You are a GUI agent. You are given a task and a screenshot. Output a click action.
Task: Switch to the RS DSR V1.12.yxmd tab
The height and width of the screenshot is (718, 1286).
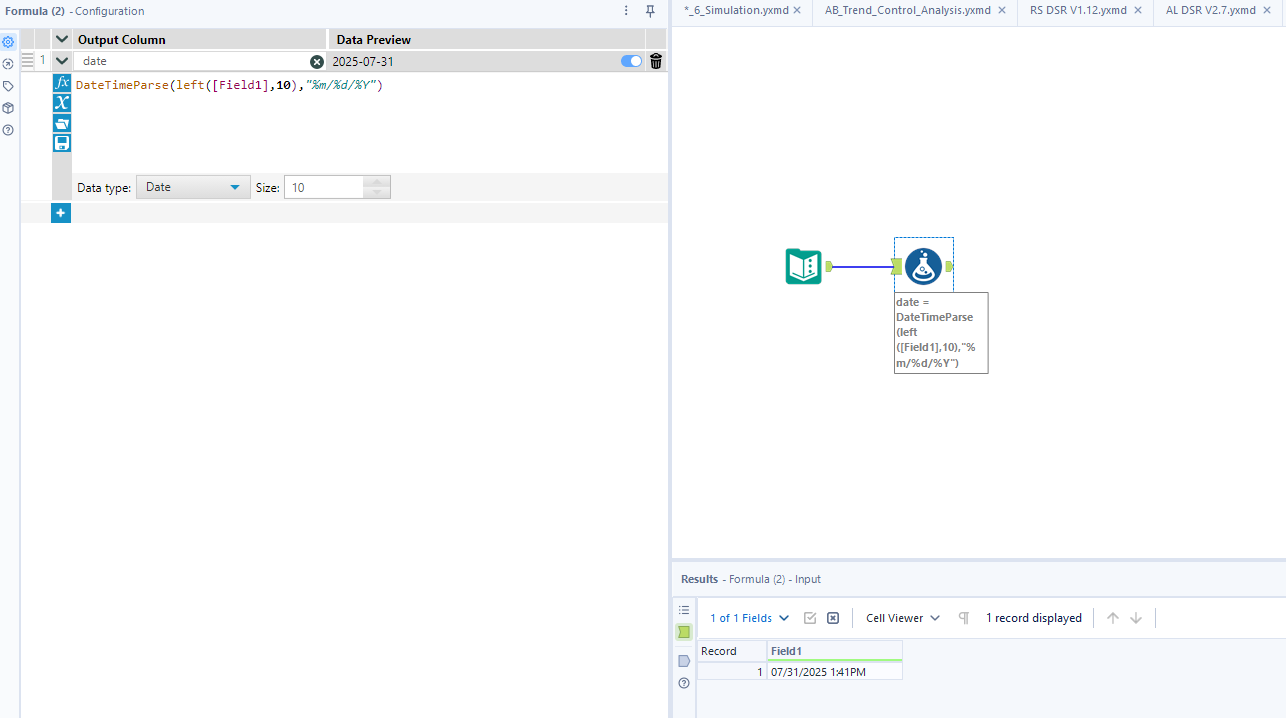1075,10
